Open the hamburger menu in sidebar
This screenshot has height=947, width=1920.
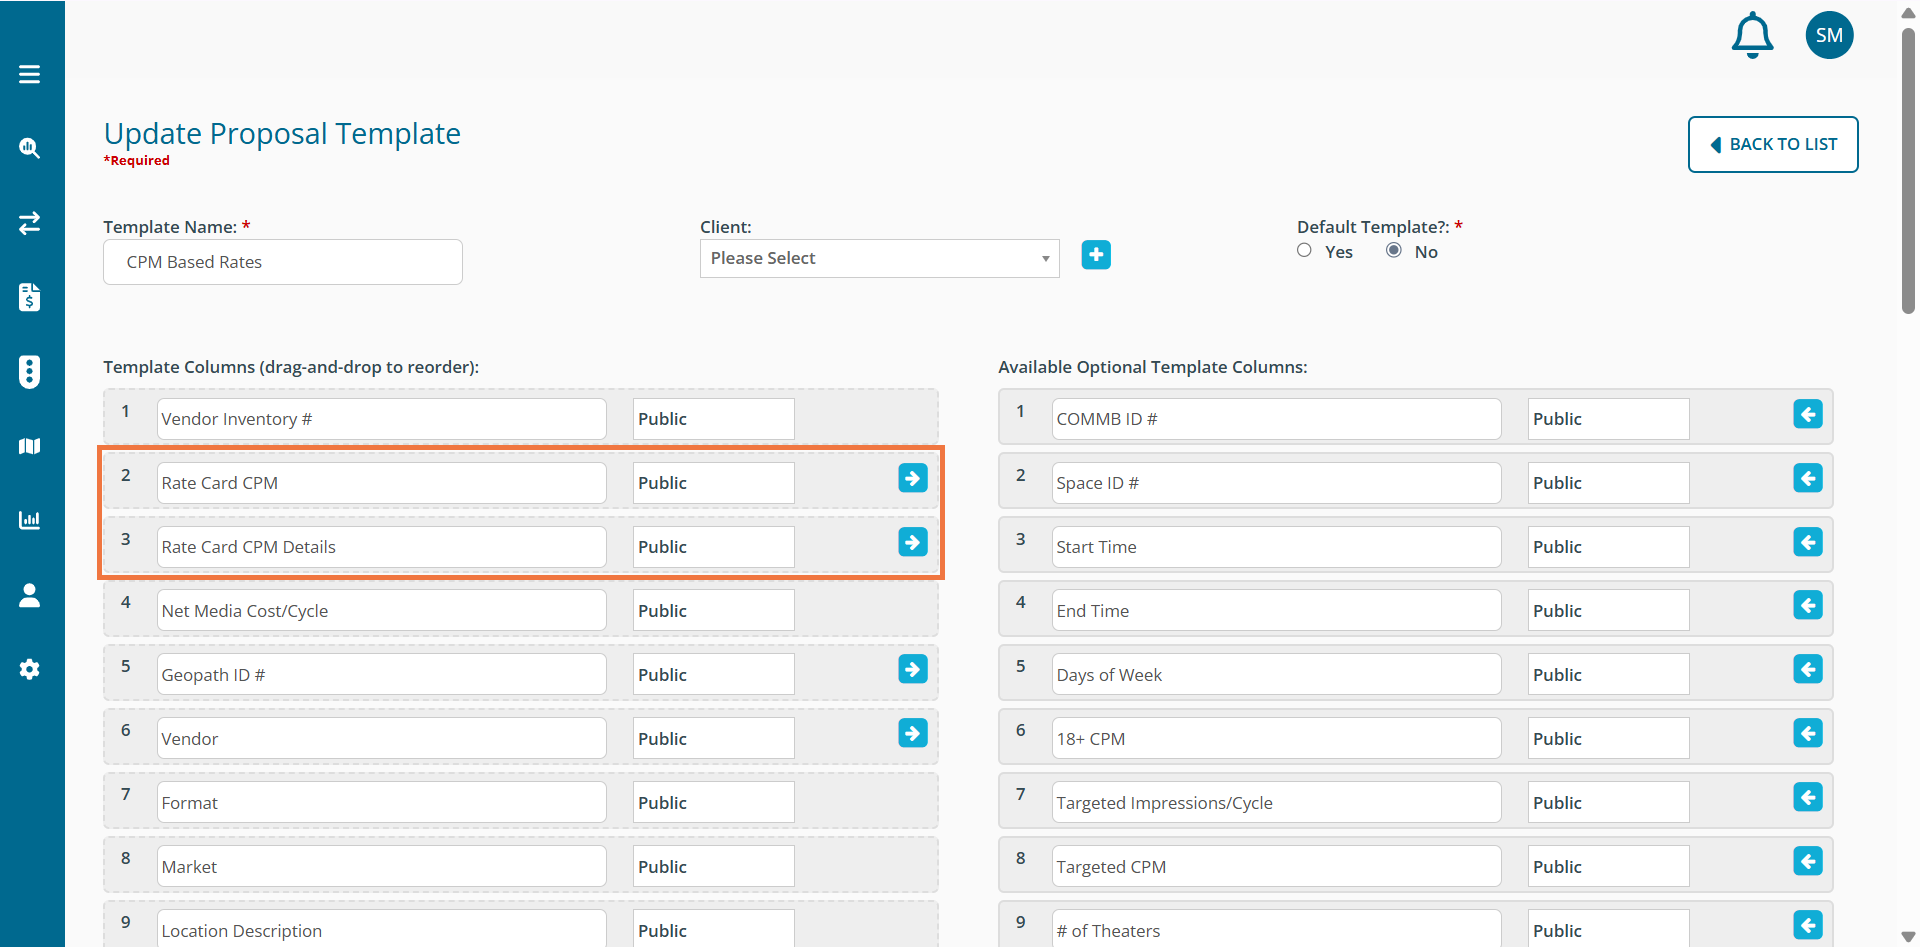(29, 74)
